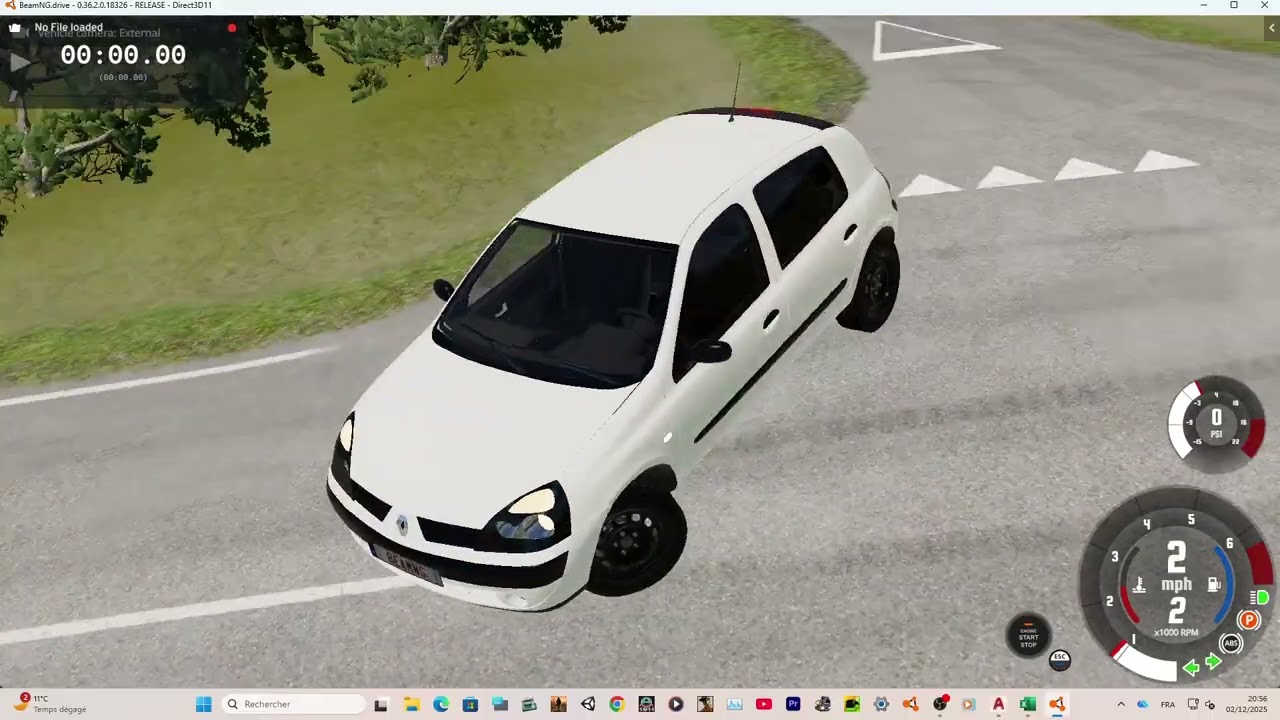
Task: Open the Windows Start menu
Action: 204,704
